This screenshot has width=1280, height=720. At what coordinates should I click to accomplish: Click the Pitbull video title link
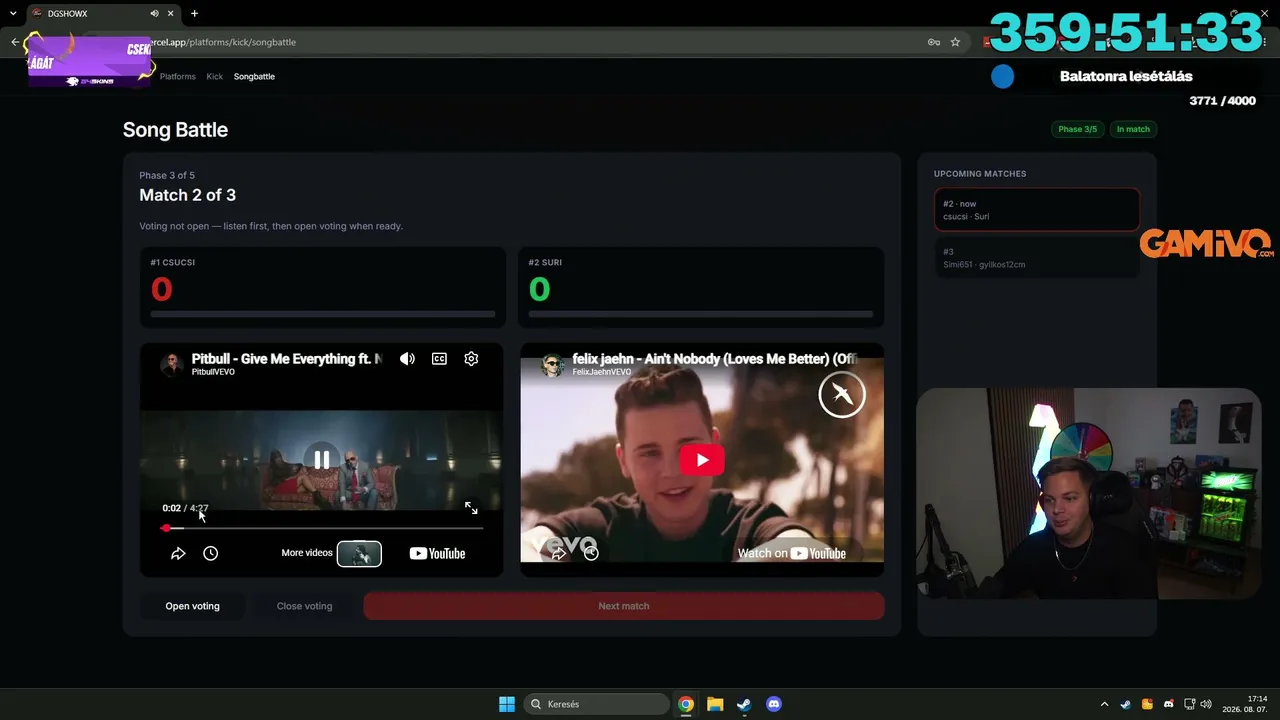tap(287, 358)
